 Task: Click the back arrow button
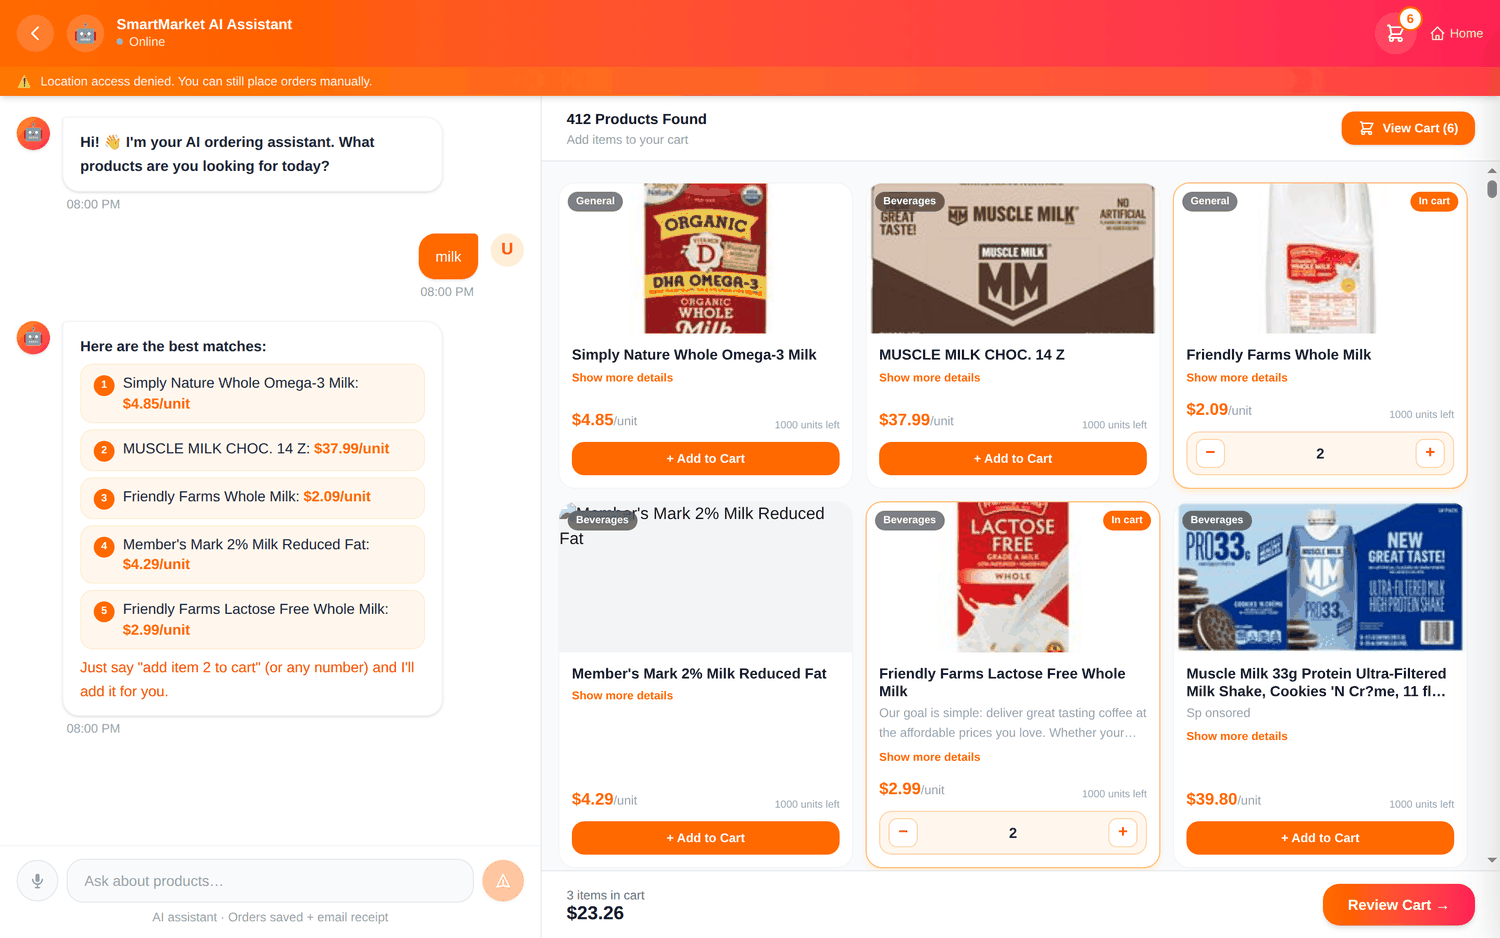click(x=35, y=33)
